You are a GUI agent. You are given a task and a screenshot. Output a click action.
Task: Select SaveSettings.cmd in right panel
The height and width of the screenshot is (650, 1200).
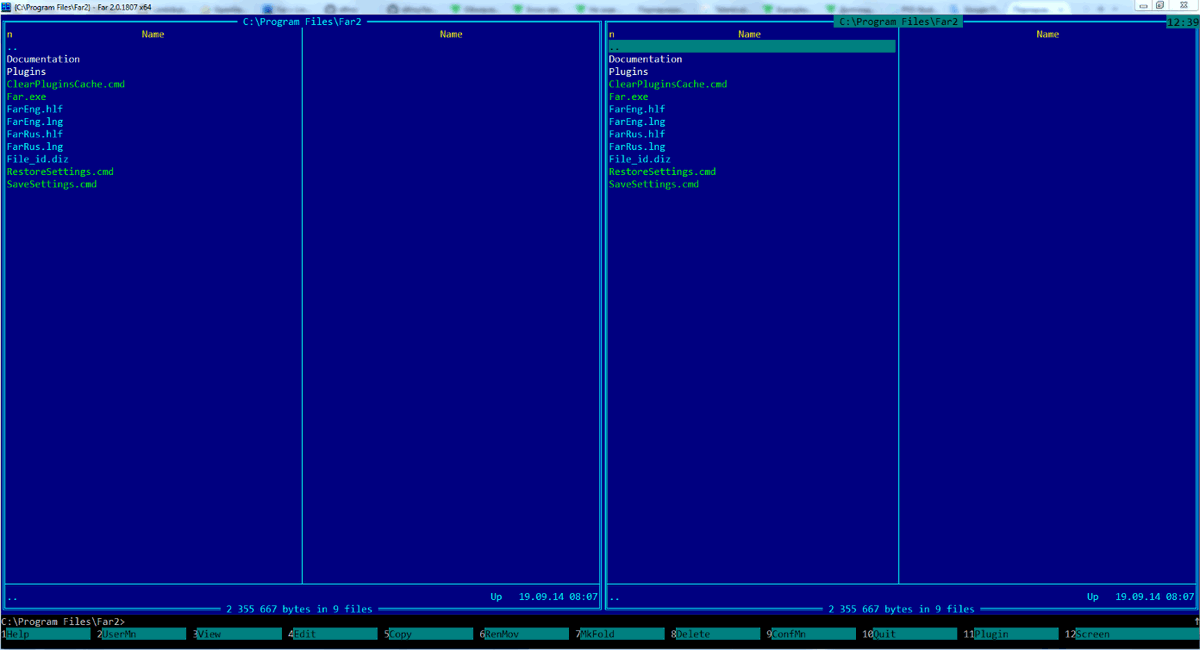[x=654, y=184]
